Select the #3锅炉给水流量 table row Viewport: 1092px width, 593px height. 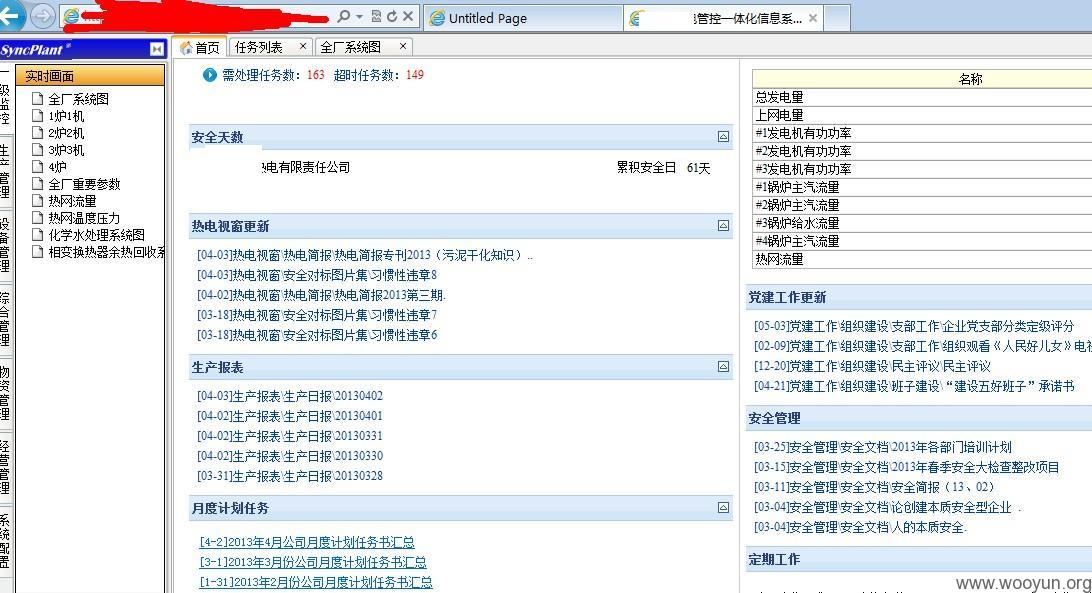[x=922, y=223]
